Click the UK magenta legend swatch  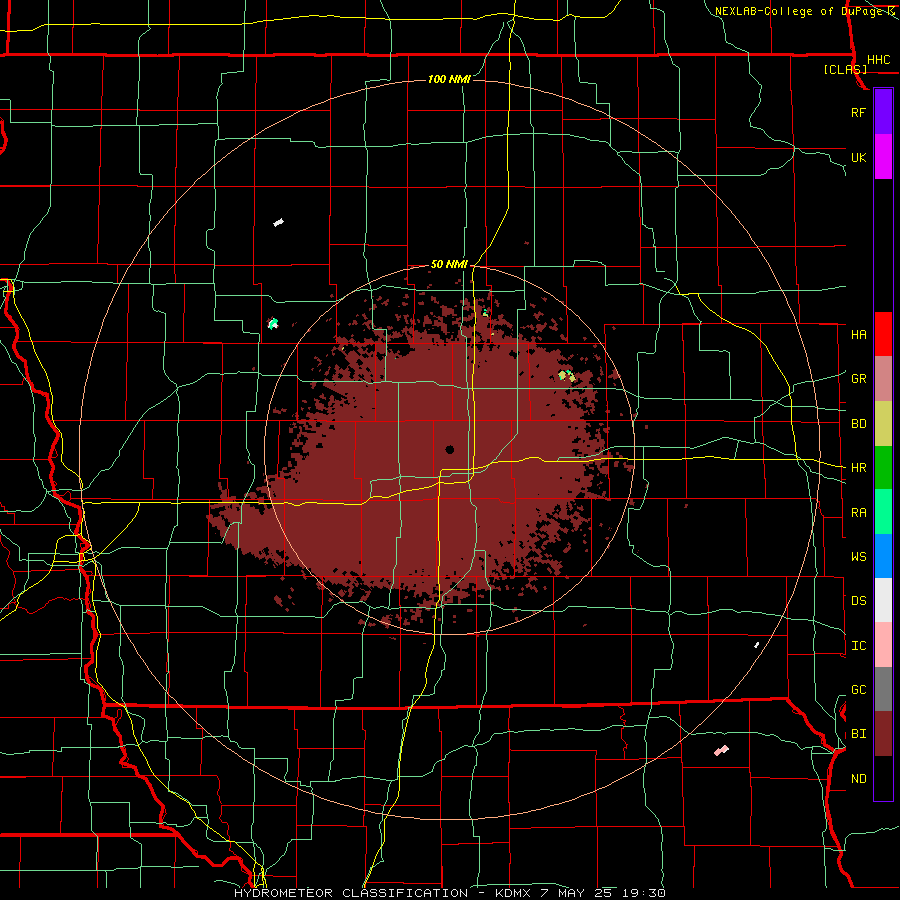pos(883,157)
